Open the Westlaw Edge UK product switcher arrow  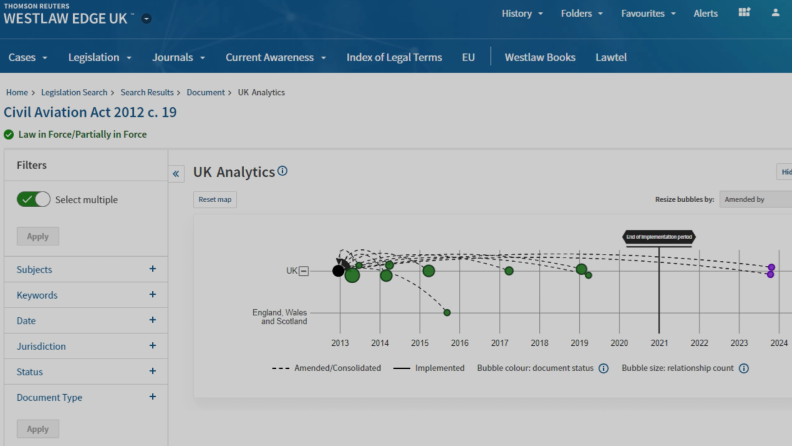[147, 19]
